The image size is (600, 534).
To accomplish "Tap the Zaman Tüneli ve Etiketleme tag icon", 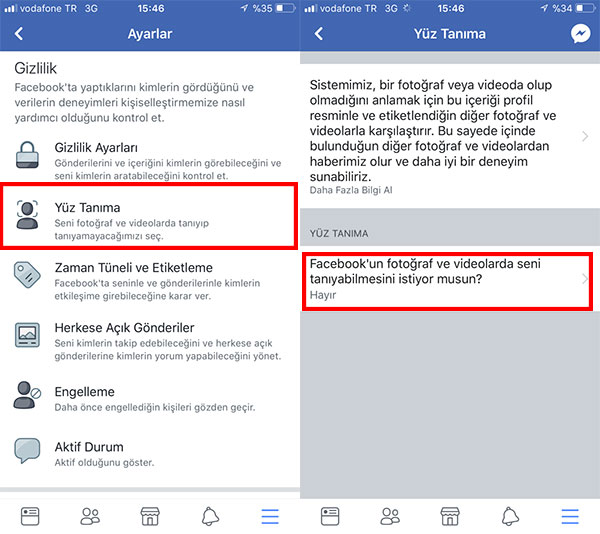I will (27, 274).
